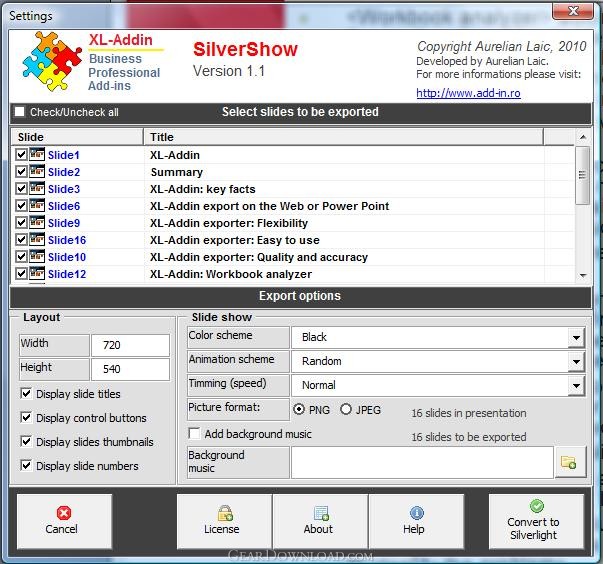The height and width of the screenshot is (564, 603).
Task: Uncheck Slide10 checkbox
Action: pyautogui.click(x=21, y=257)
